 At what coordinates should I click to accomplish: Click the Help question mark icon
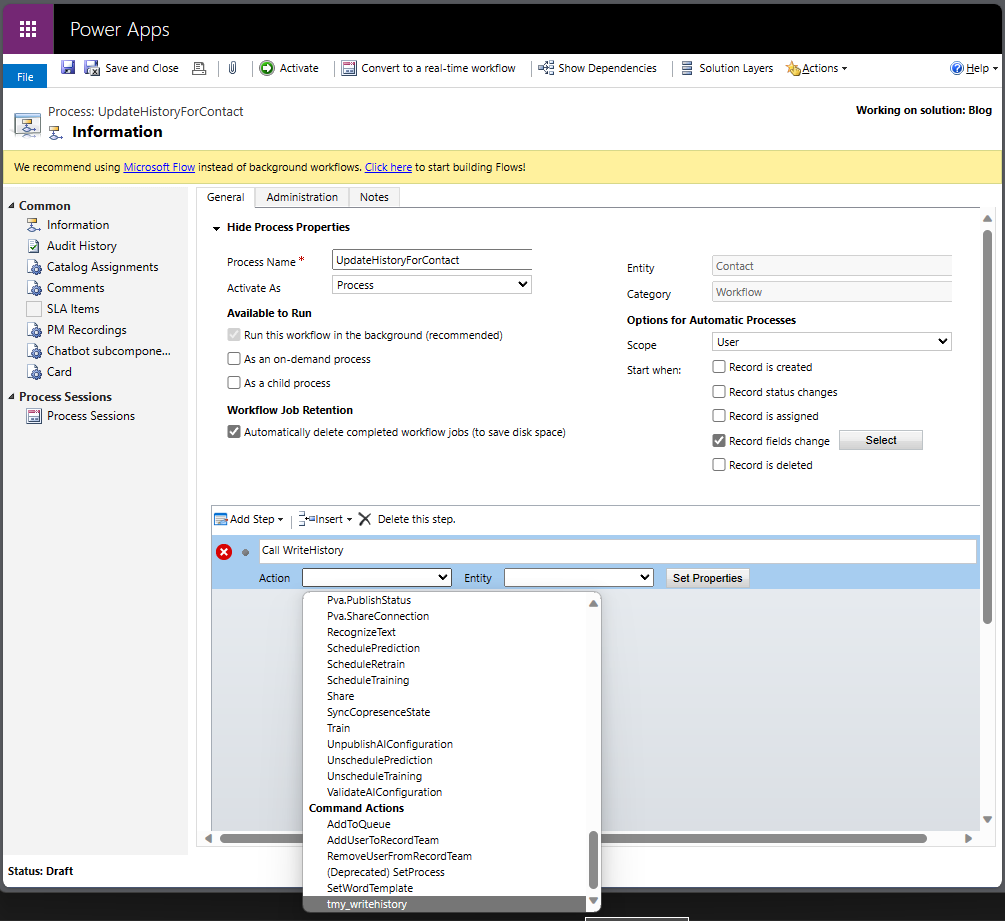(x=956, y=68)
